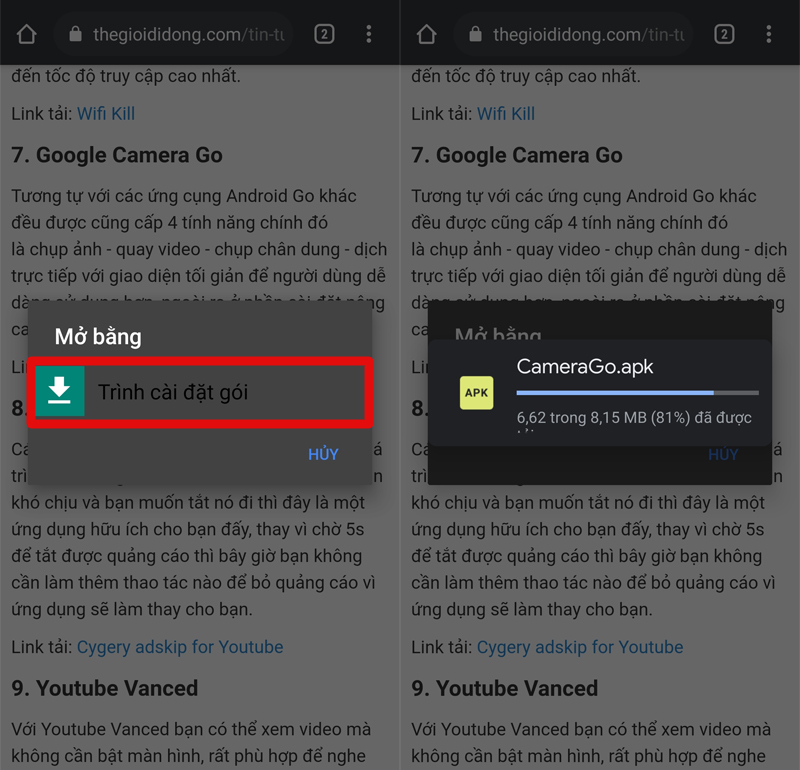800x770 pixels.
Task: Tap left heading 7. Google Camera Go
Action: (117, 155)
